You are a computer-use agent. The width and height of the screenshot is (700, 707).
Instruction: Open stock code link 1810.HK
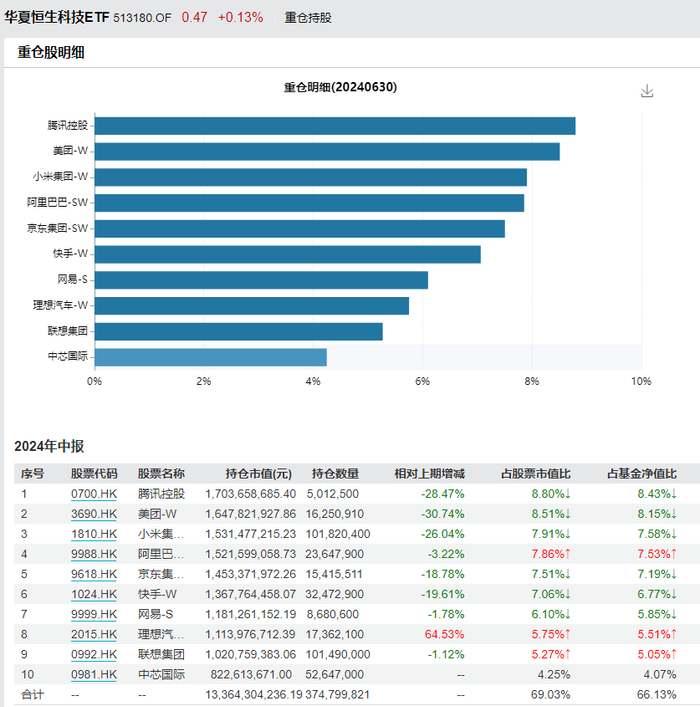click(x=94, y=534)
